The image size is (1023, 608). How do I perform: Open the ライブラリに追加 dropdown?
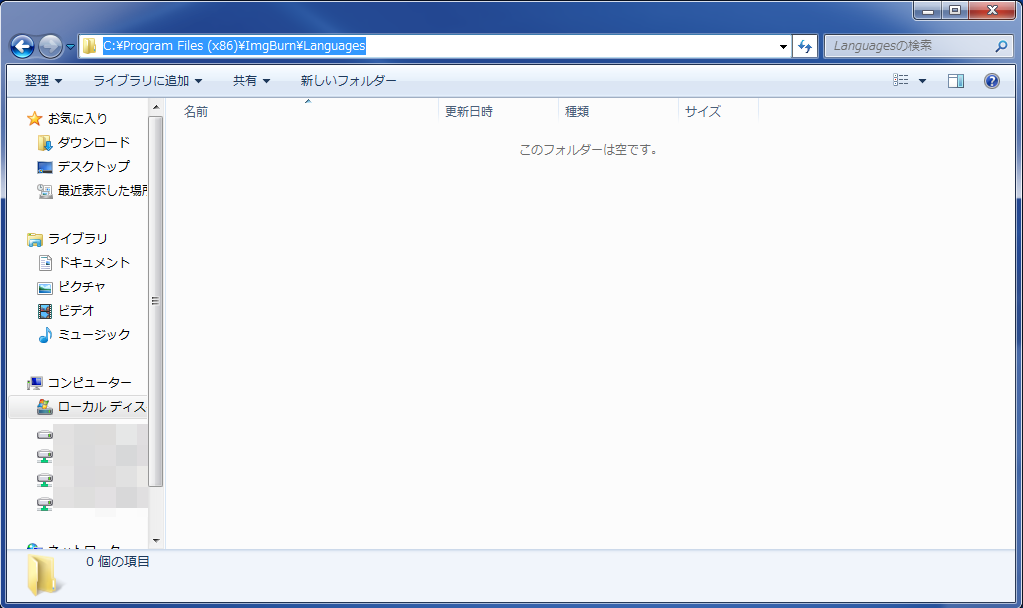click(x=147, y=80)
